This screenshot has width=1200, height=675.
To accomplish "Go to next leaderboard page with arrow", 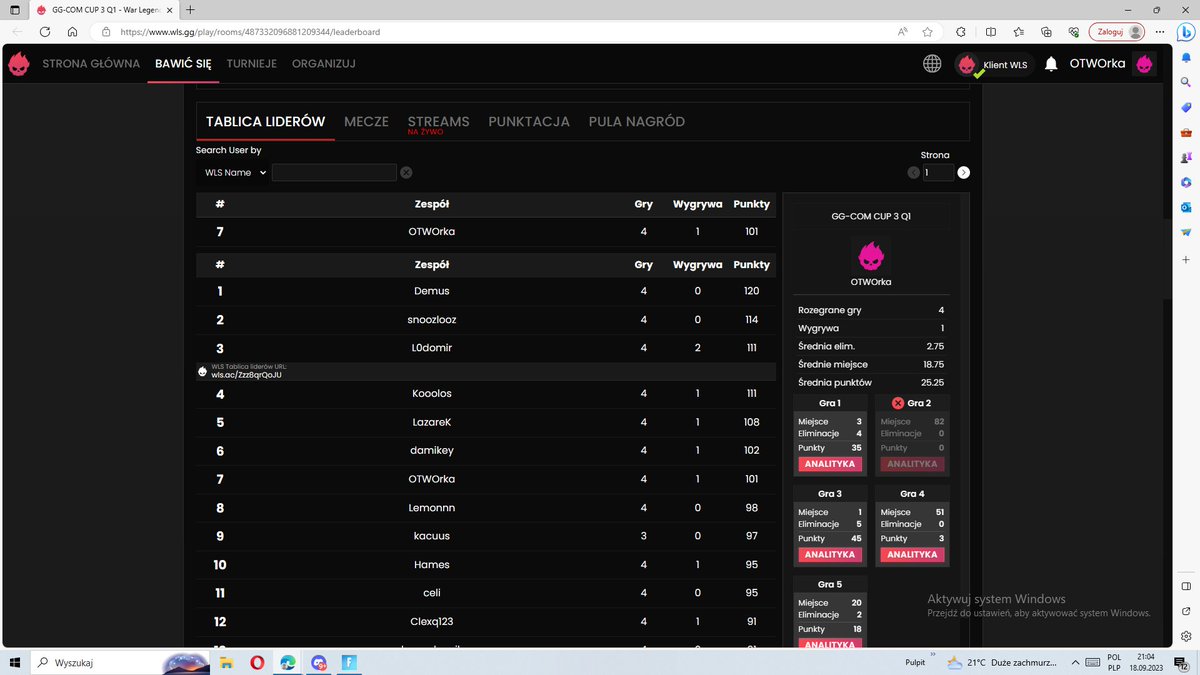I will click(963, 172).
